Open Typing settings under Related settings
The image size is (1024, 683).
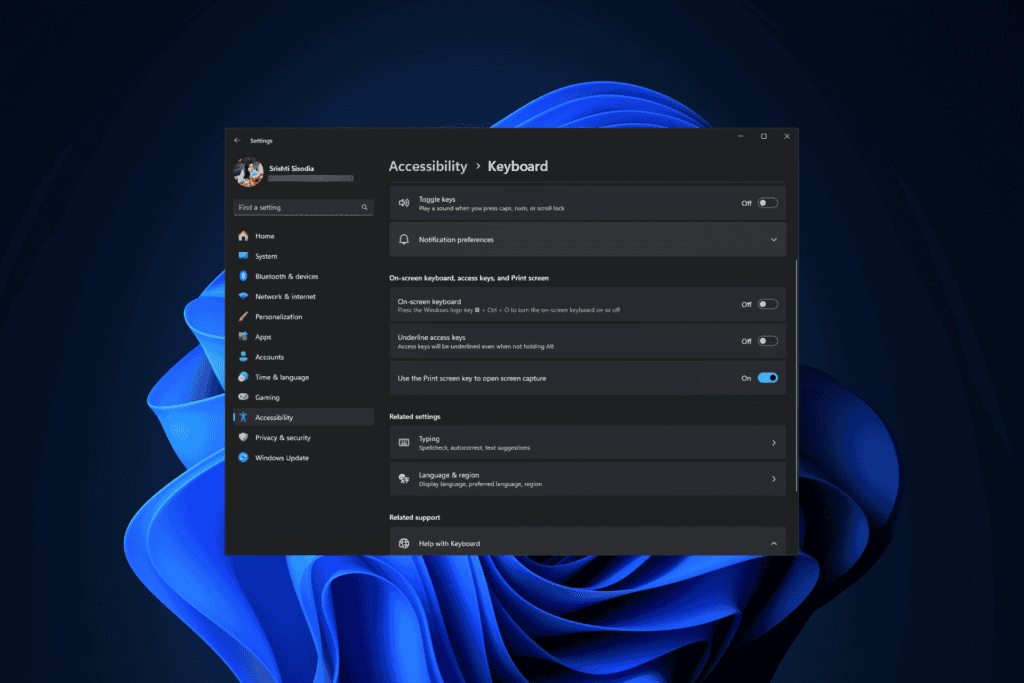(587, 442)
